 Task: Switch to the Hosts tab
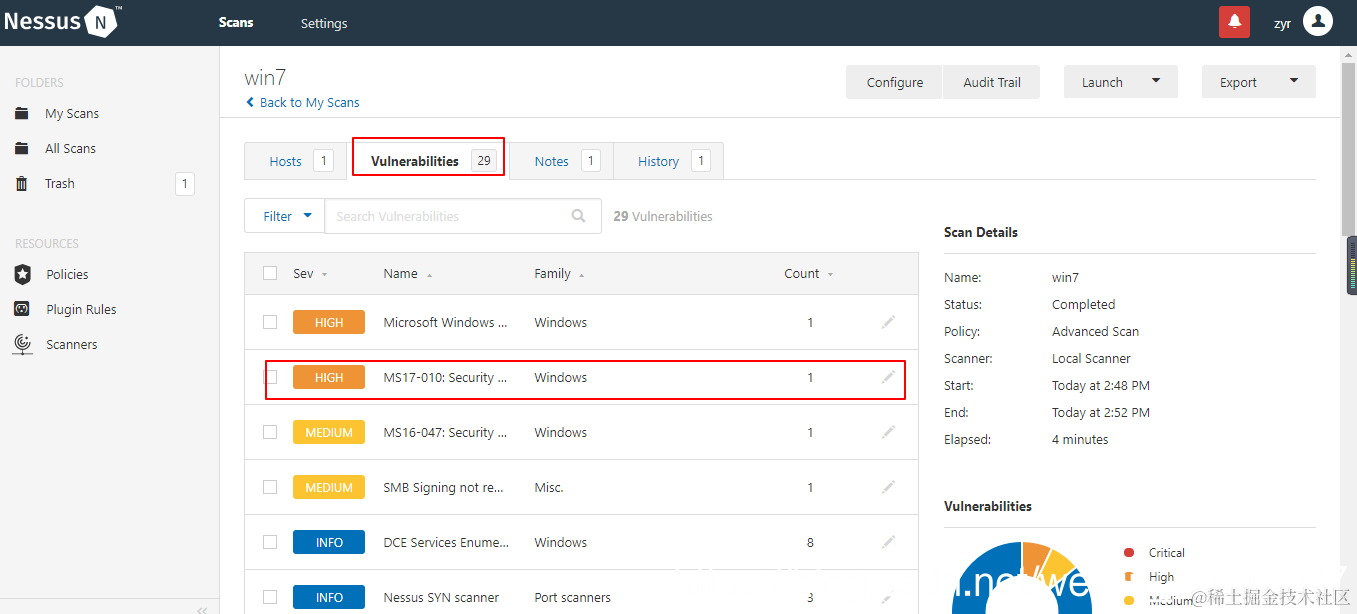(296, 161)
